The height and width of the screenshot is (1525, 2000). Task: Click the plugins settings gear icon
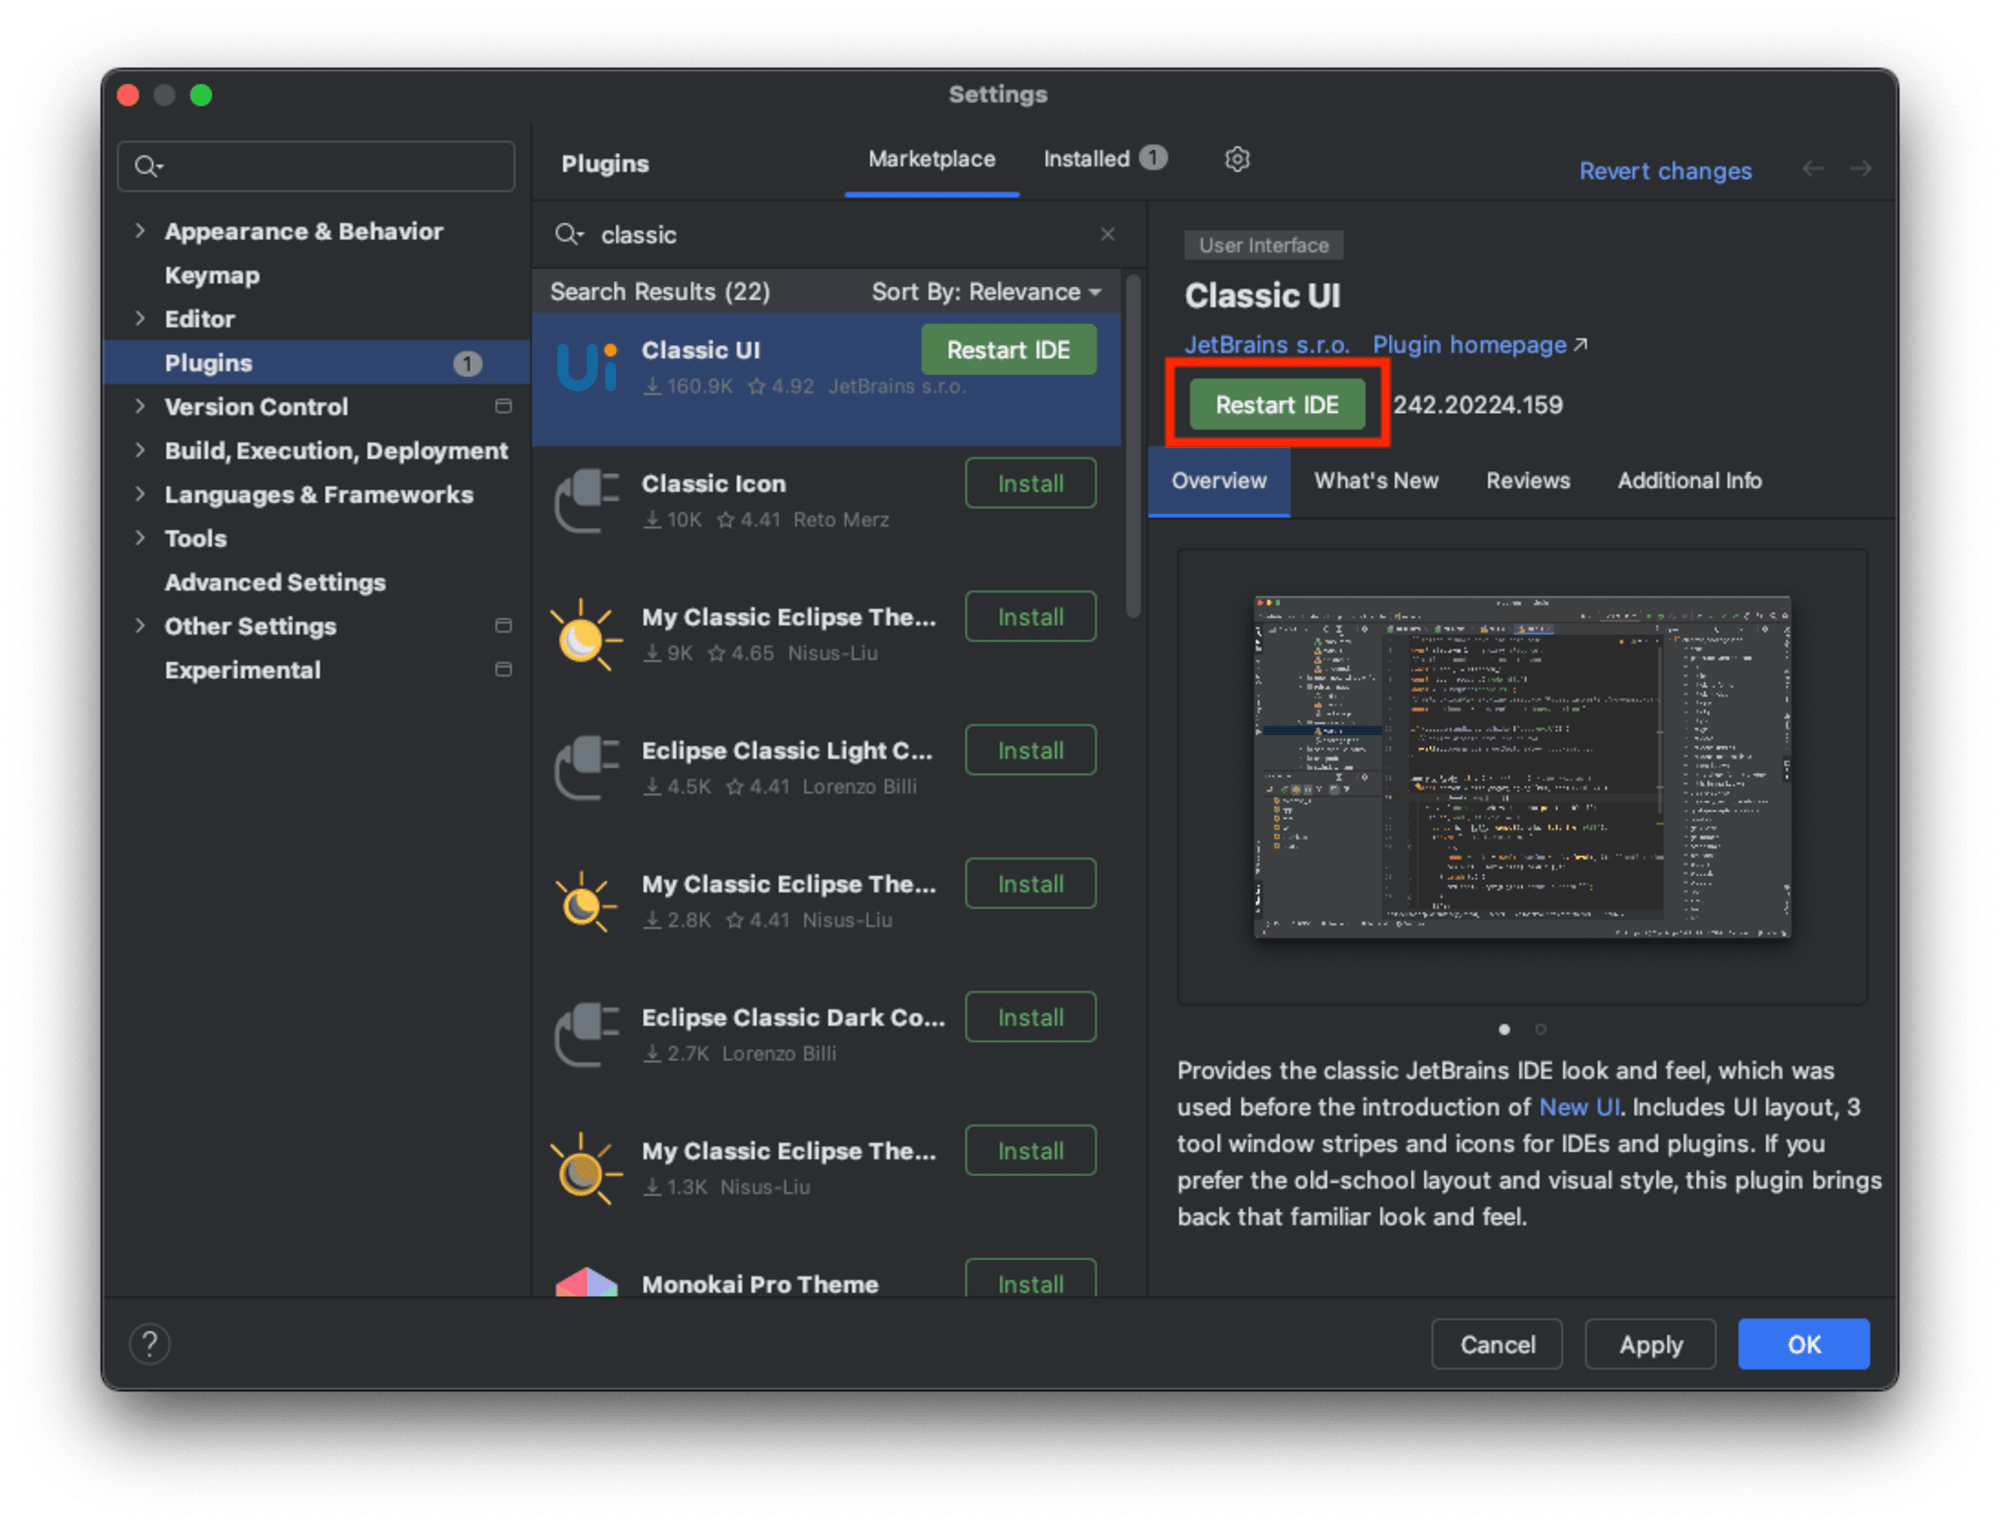[1237, 159]
